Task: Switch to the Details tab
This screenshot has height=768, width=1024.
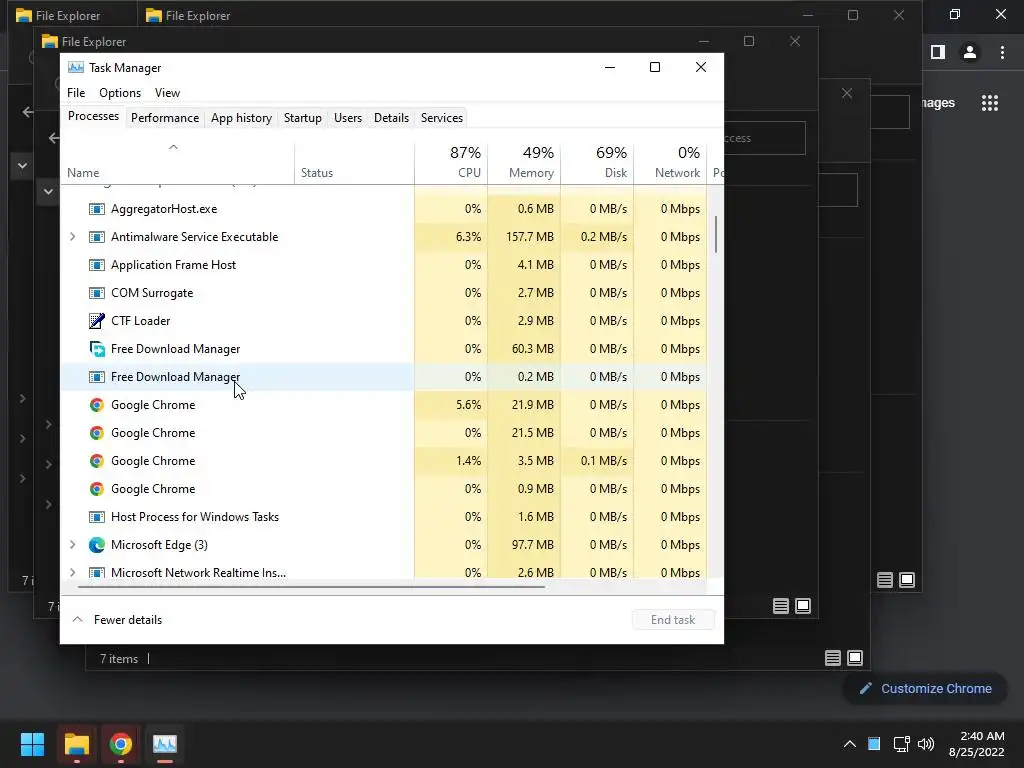Action: coord(391,118)
